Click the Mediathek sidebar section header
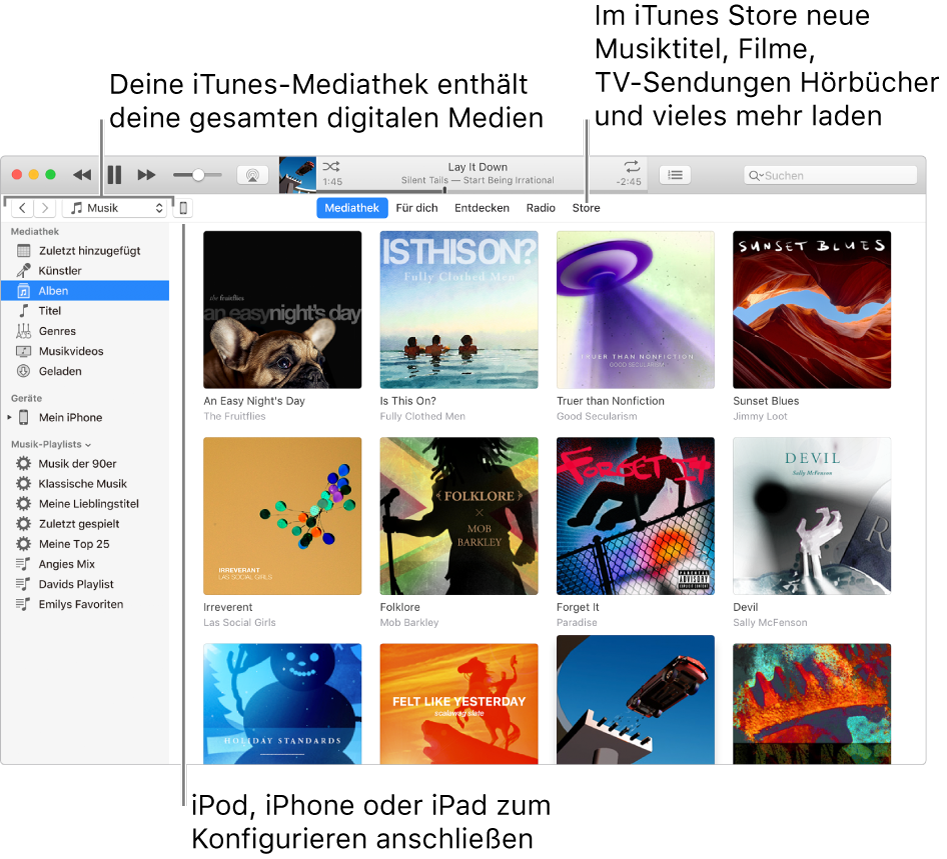 [35, 231]
